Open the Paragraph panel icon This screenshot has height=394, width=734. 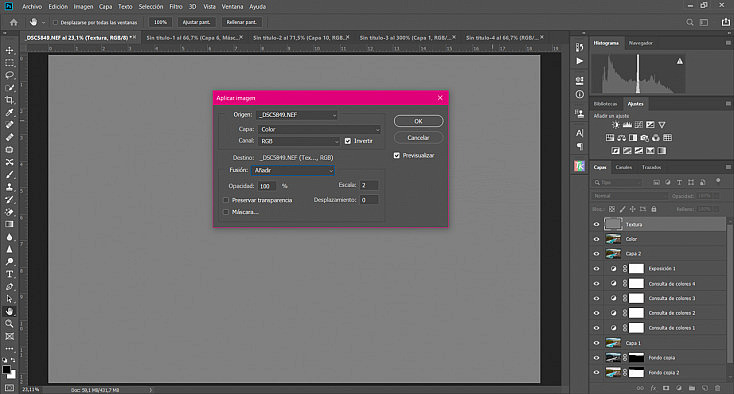[x=580, y=146]
